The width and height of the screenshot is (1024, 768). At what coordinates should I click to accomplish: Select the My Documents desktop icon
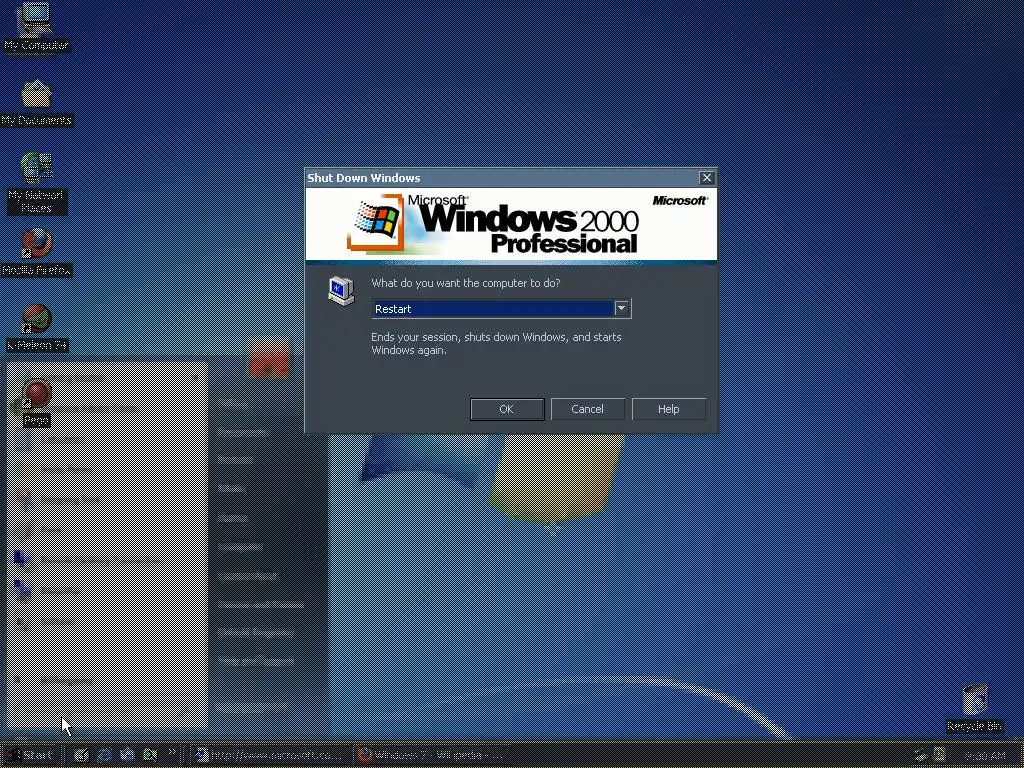coord(37,103)
